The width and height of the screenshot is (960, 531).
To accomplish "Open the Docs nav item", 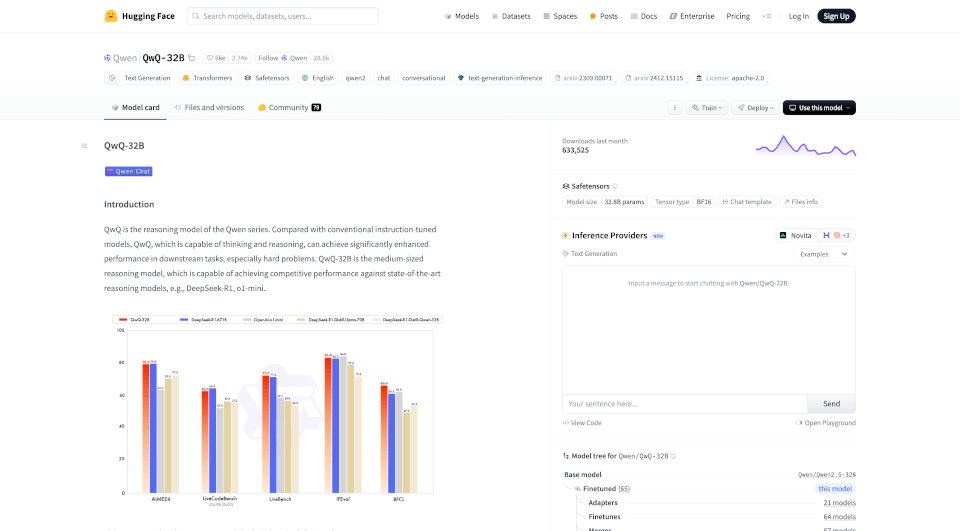I will click(x=643, y=16).
